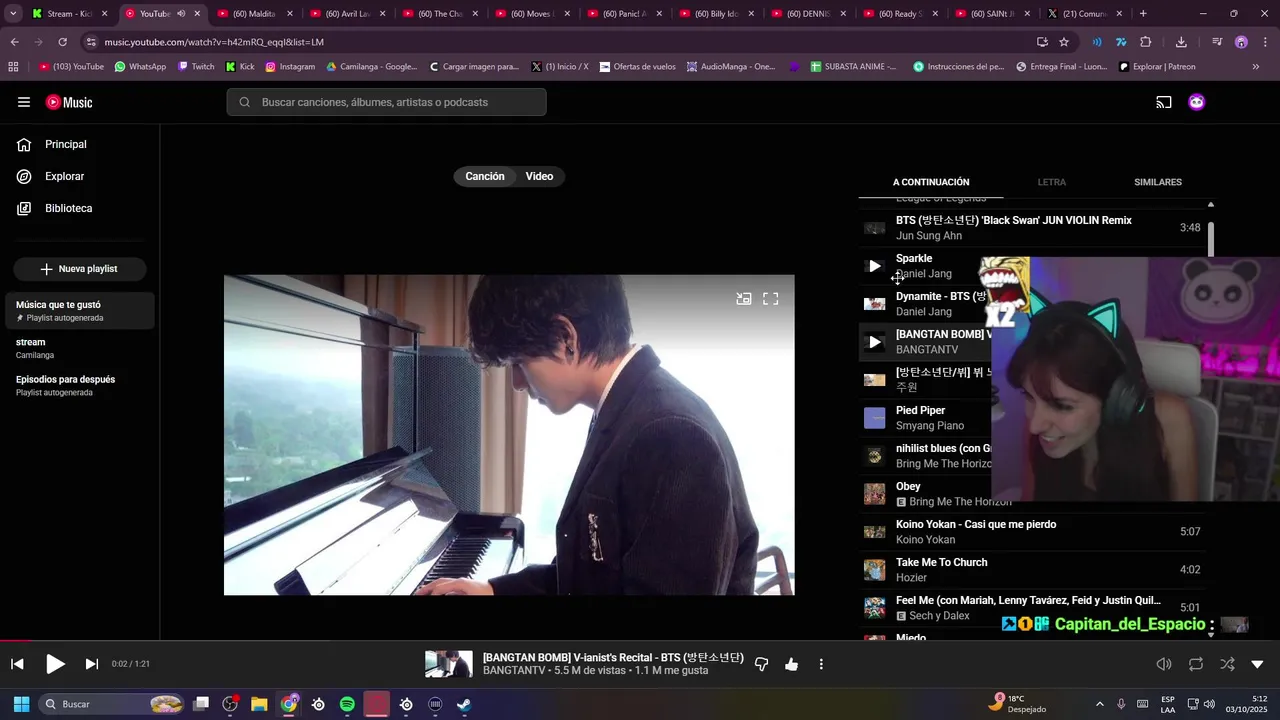The width and height of the screenshot is (1280, 720).
Task: Click the song search field
Action: coord(386,102)
